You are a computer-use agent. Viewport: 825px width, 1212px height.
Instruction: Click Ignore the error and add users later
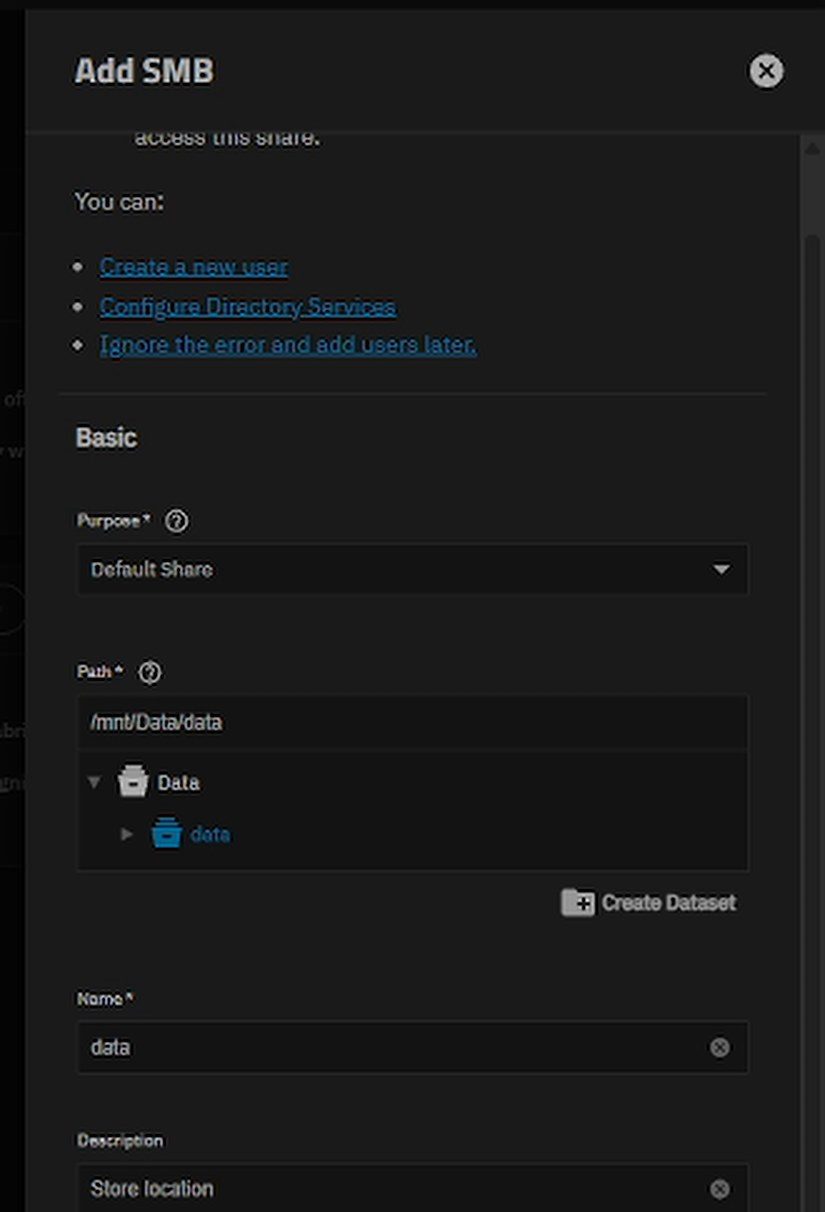click(287, 345)
